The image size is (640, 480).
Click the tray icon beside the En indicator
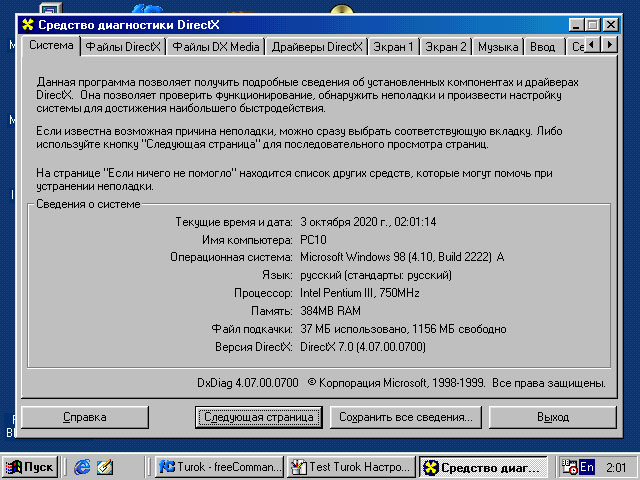pyautogui.click(x=570, y=467)
